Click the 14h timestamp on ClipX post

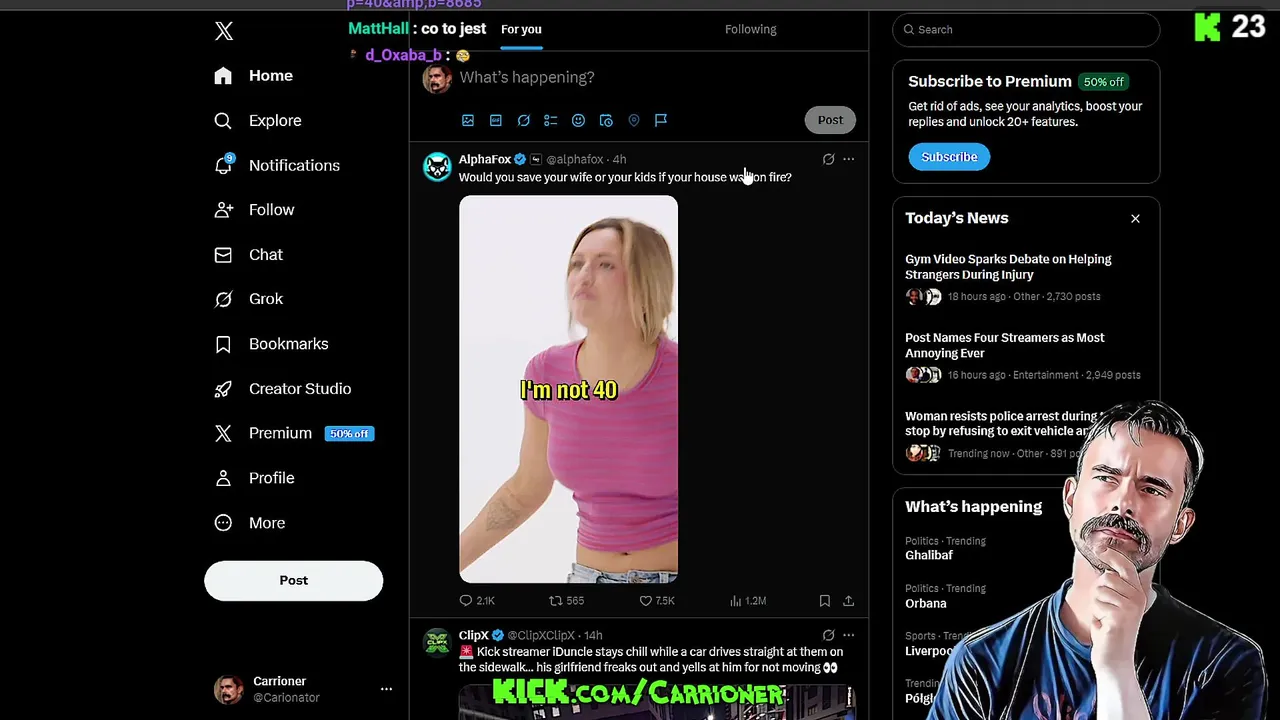click(x=593, y=636)
